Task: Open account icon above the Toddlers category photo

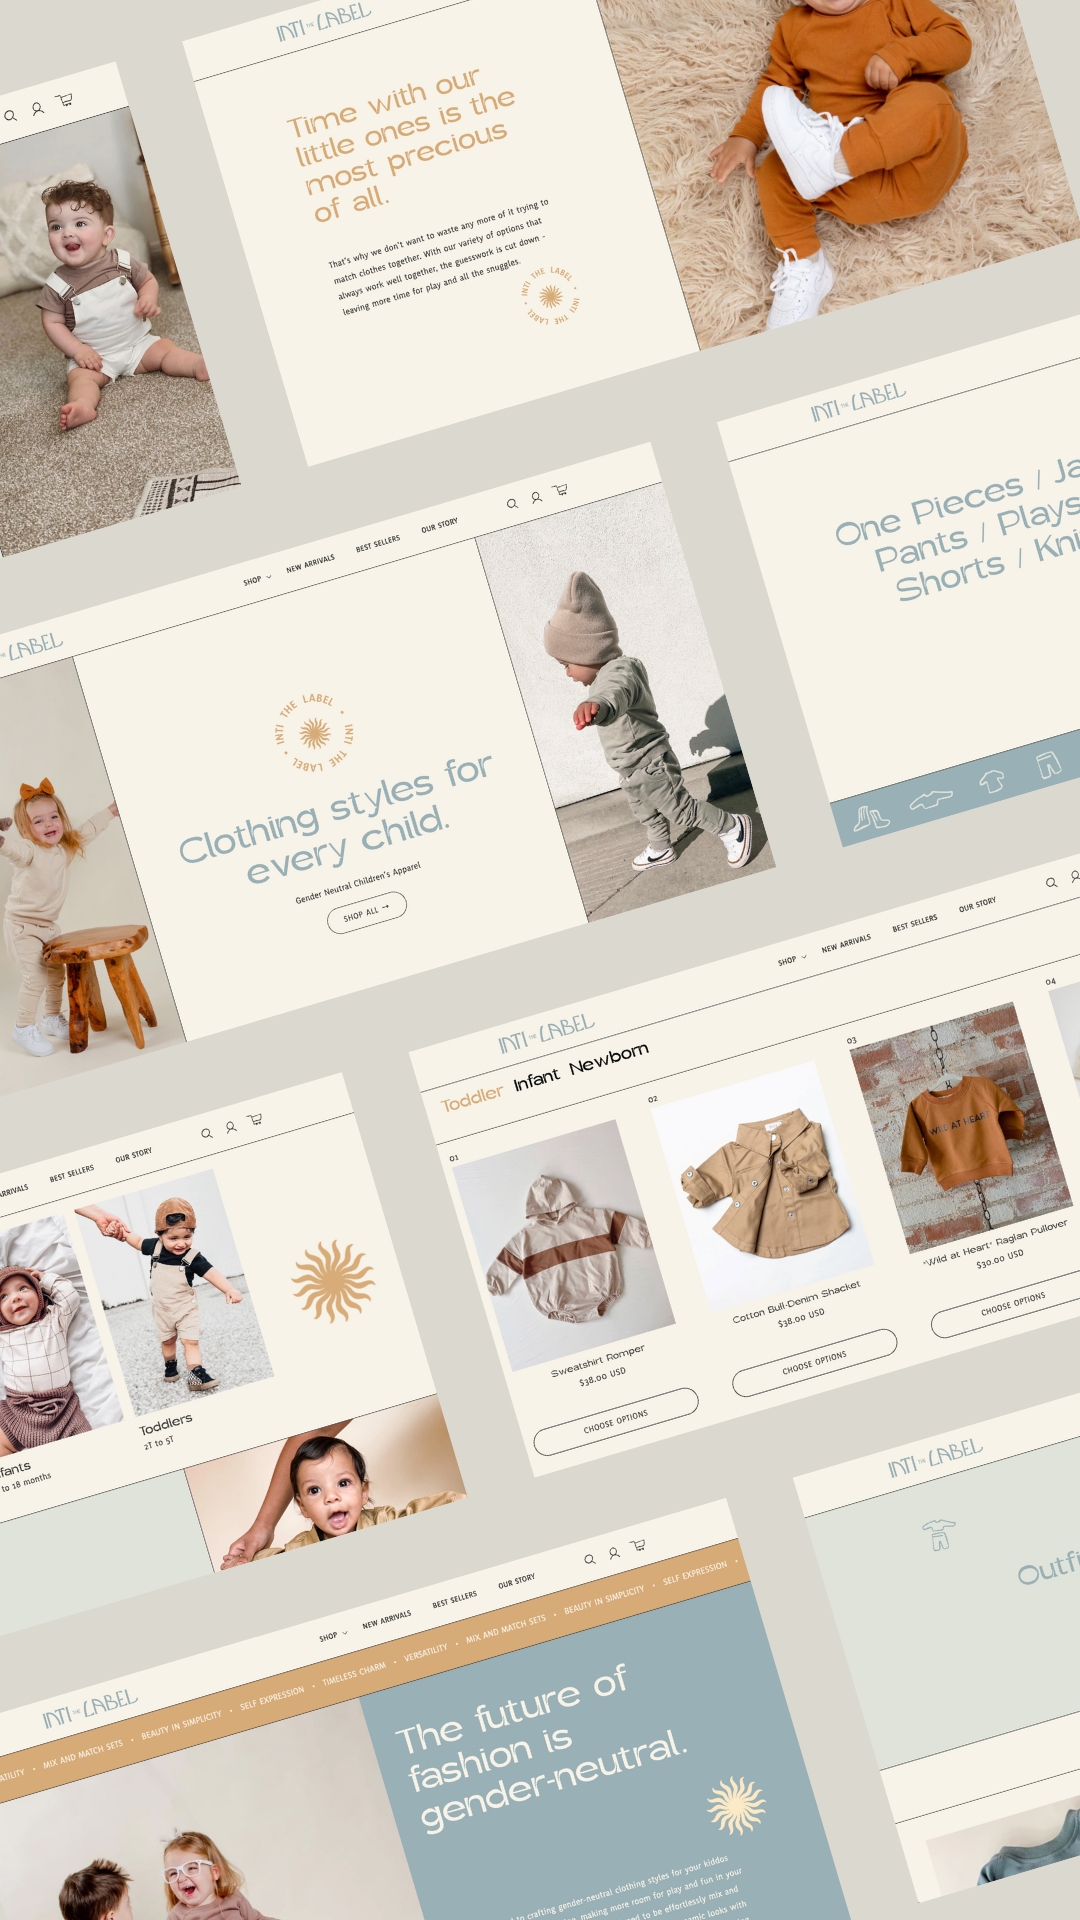Action: [230, 1127]
